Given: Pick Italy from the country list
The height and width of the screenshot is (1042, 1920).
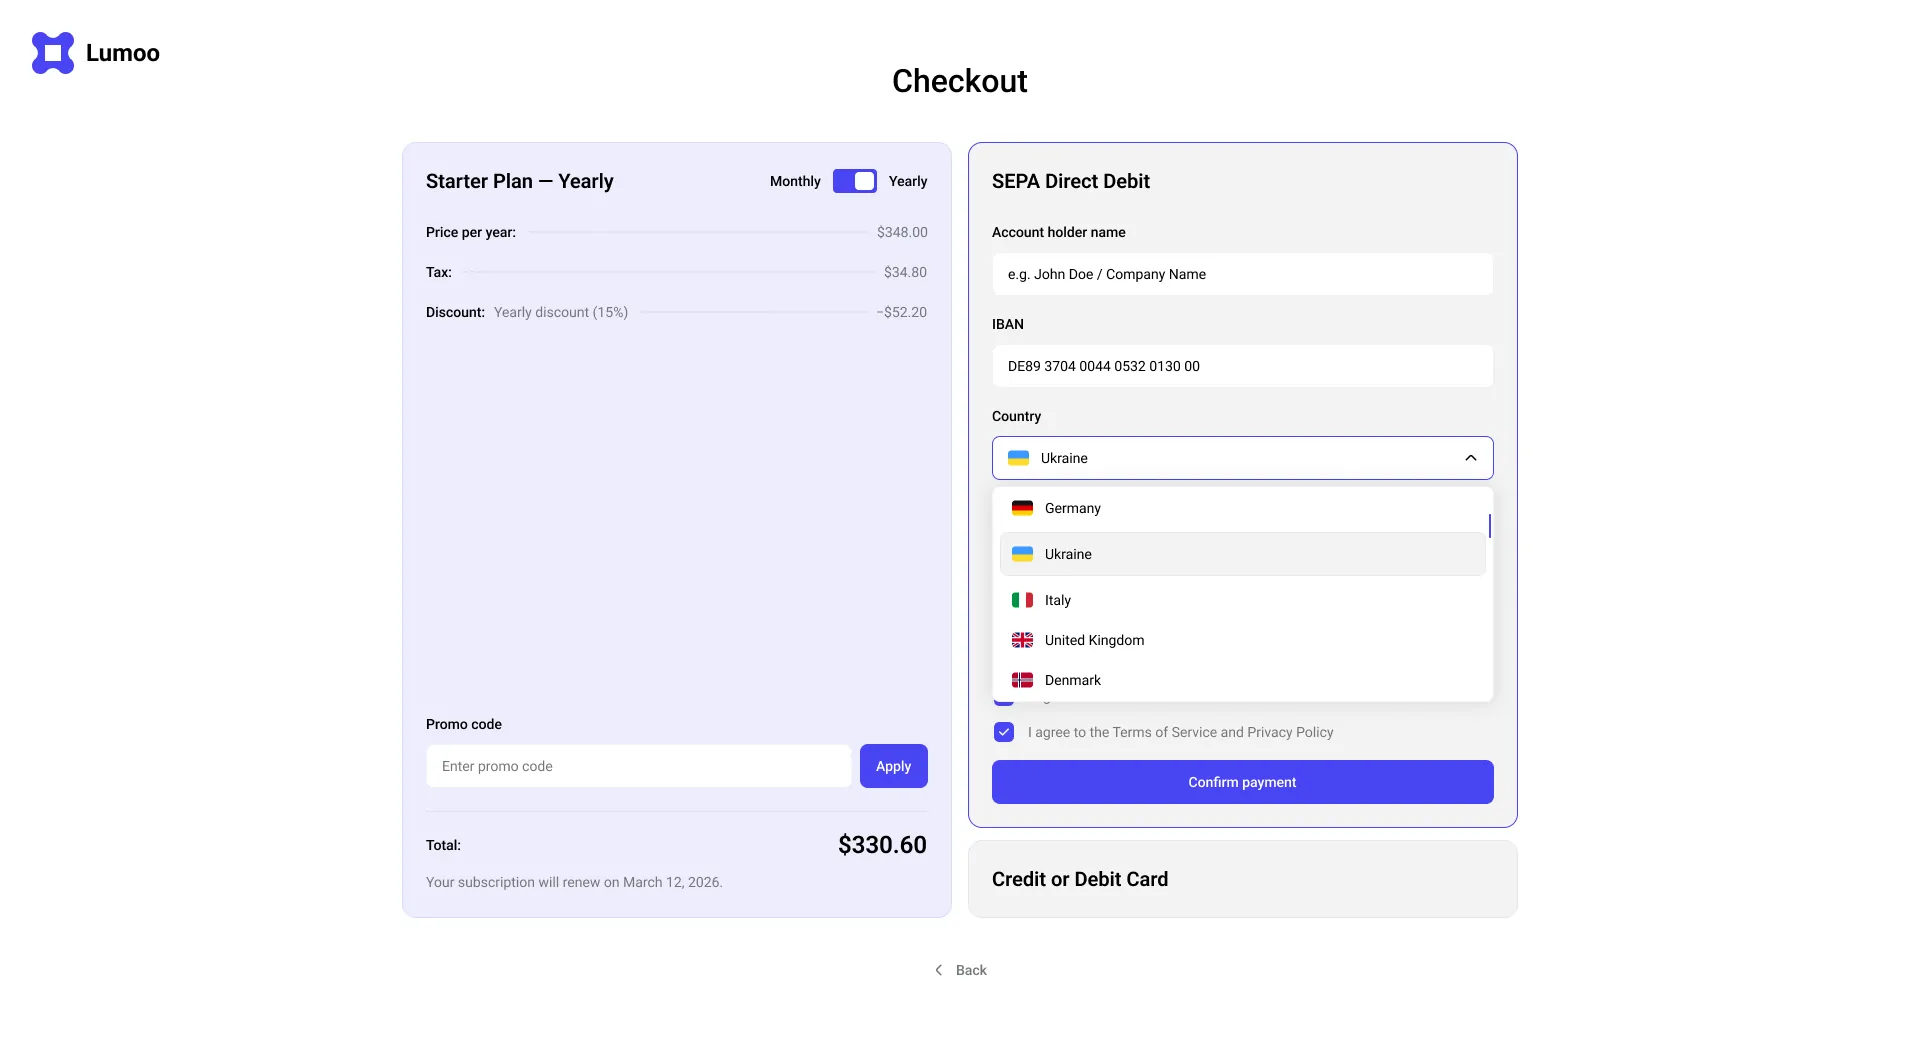Looking at the screenshot, I should 1242,600.
